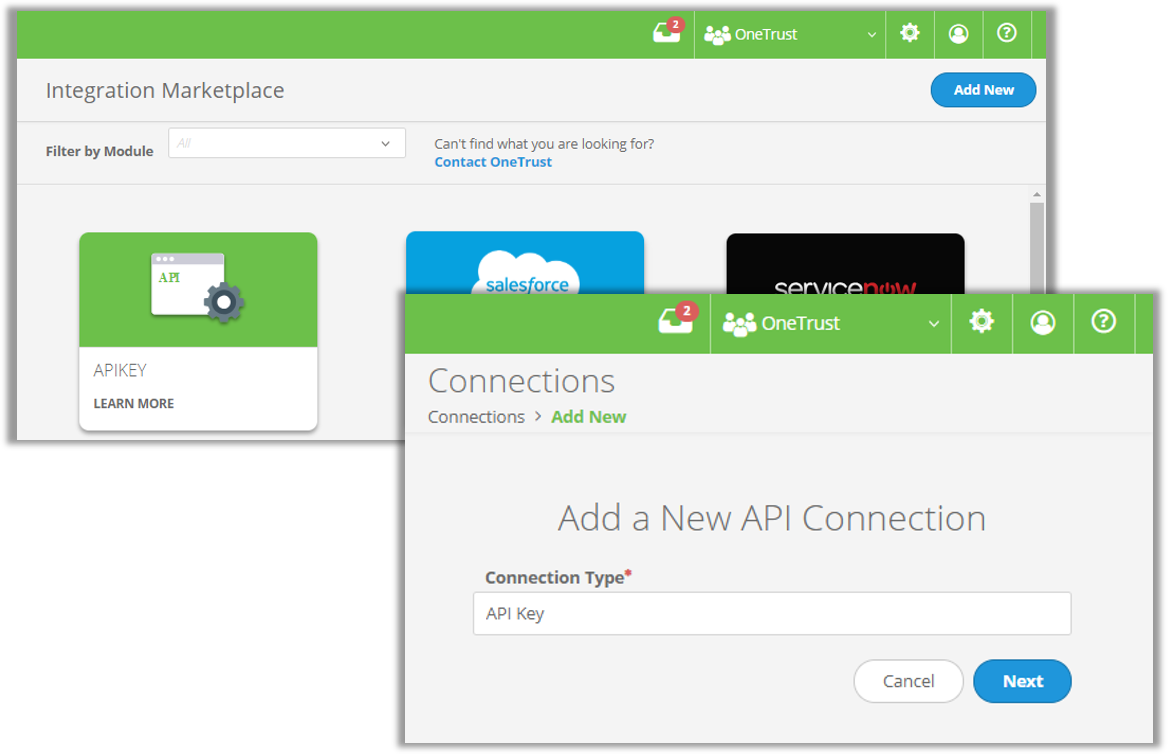Viewport: 1168px width, 754px height.
Task: Click the Add New breadcrumb item
Action: coord(588,416)
